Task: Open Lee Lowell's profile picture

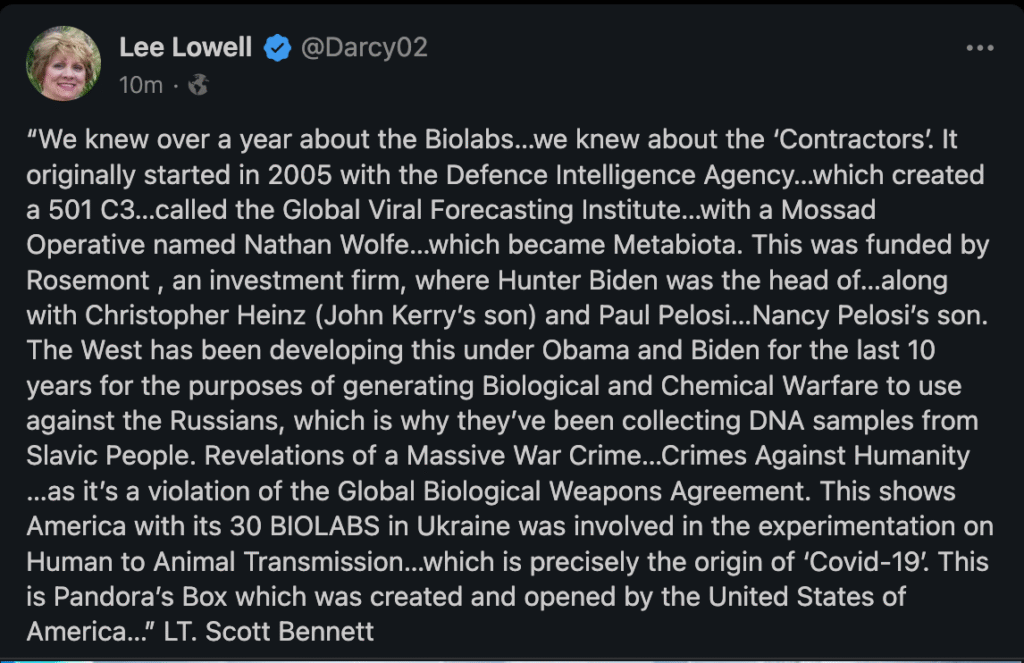Action: coord(62,64)
